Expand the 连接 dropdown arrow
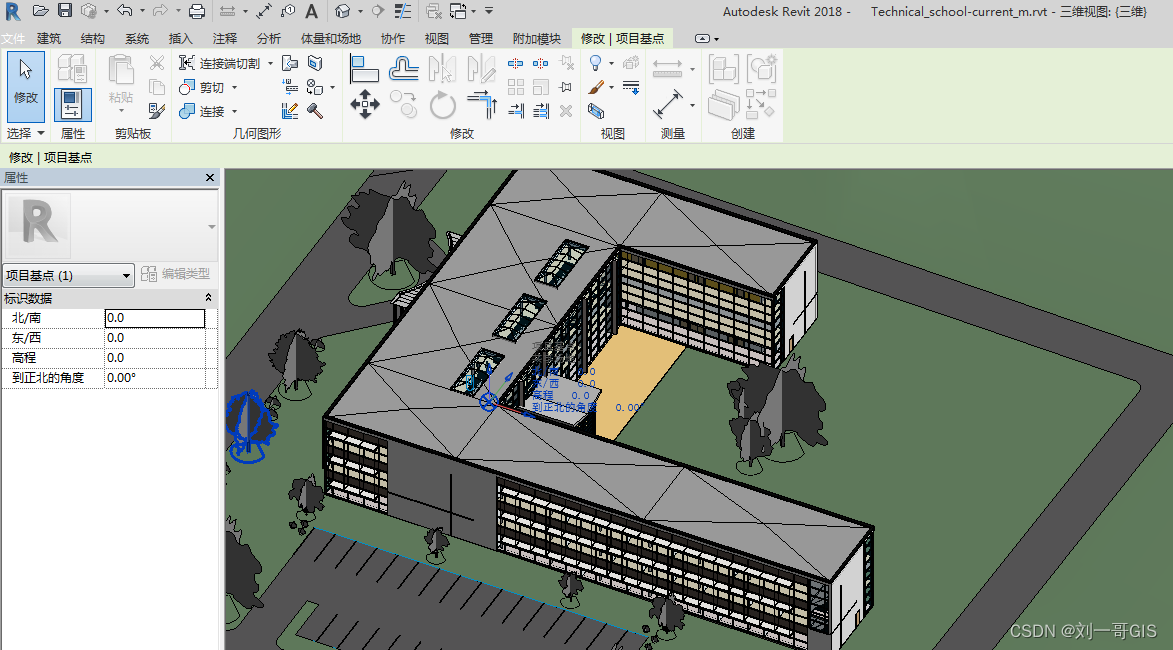This screenshot has width=1173, height=650. (234, 111)
